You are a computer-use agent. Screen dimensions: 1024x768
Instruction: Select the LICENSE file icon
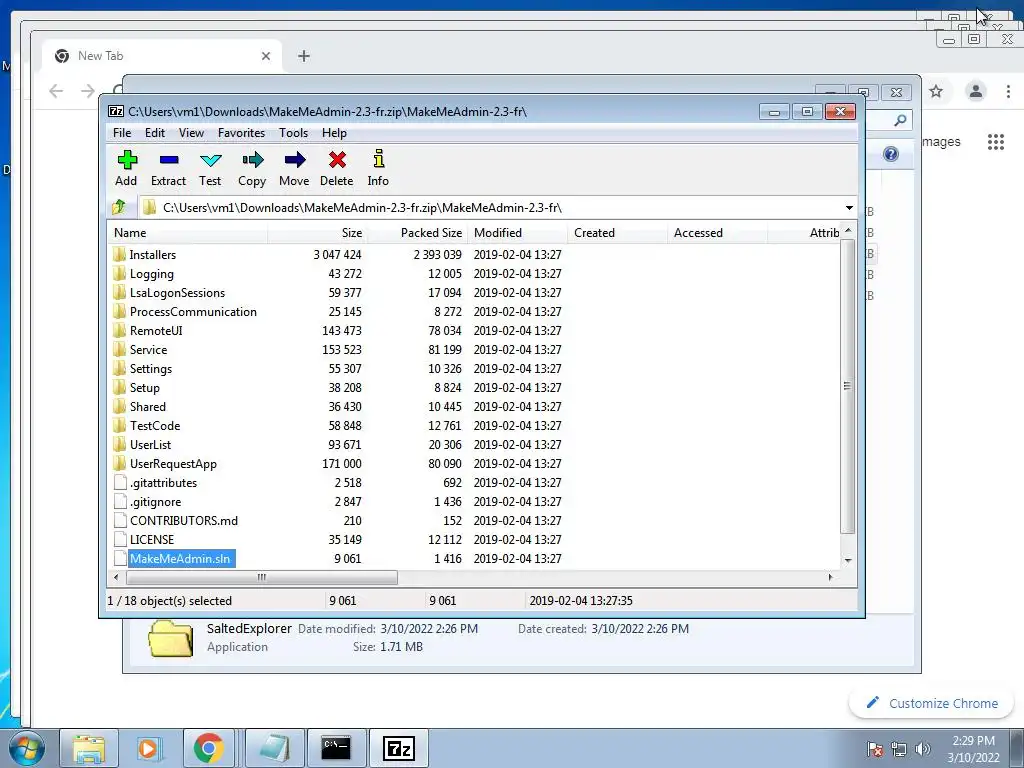coord(120,539)
